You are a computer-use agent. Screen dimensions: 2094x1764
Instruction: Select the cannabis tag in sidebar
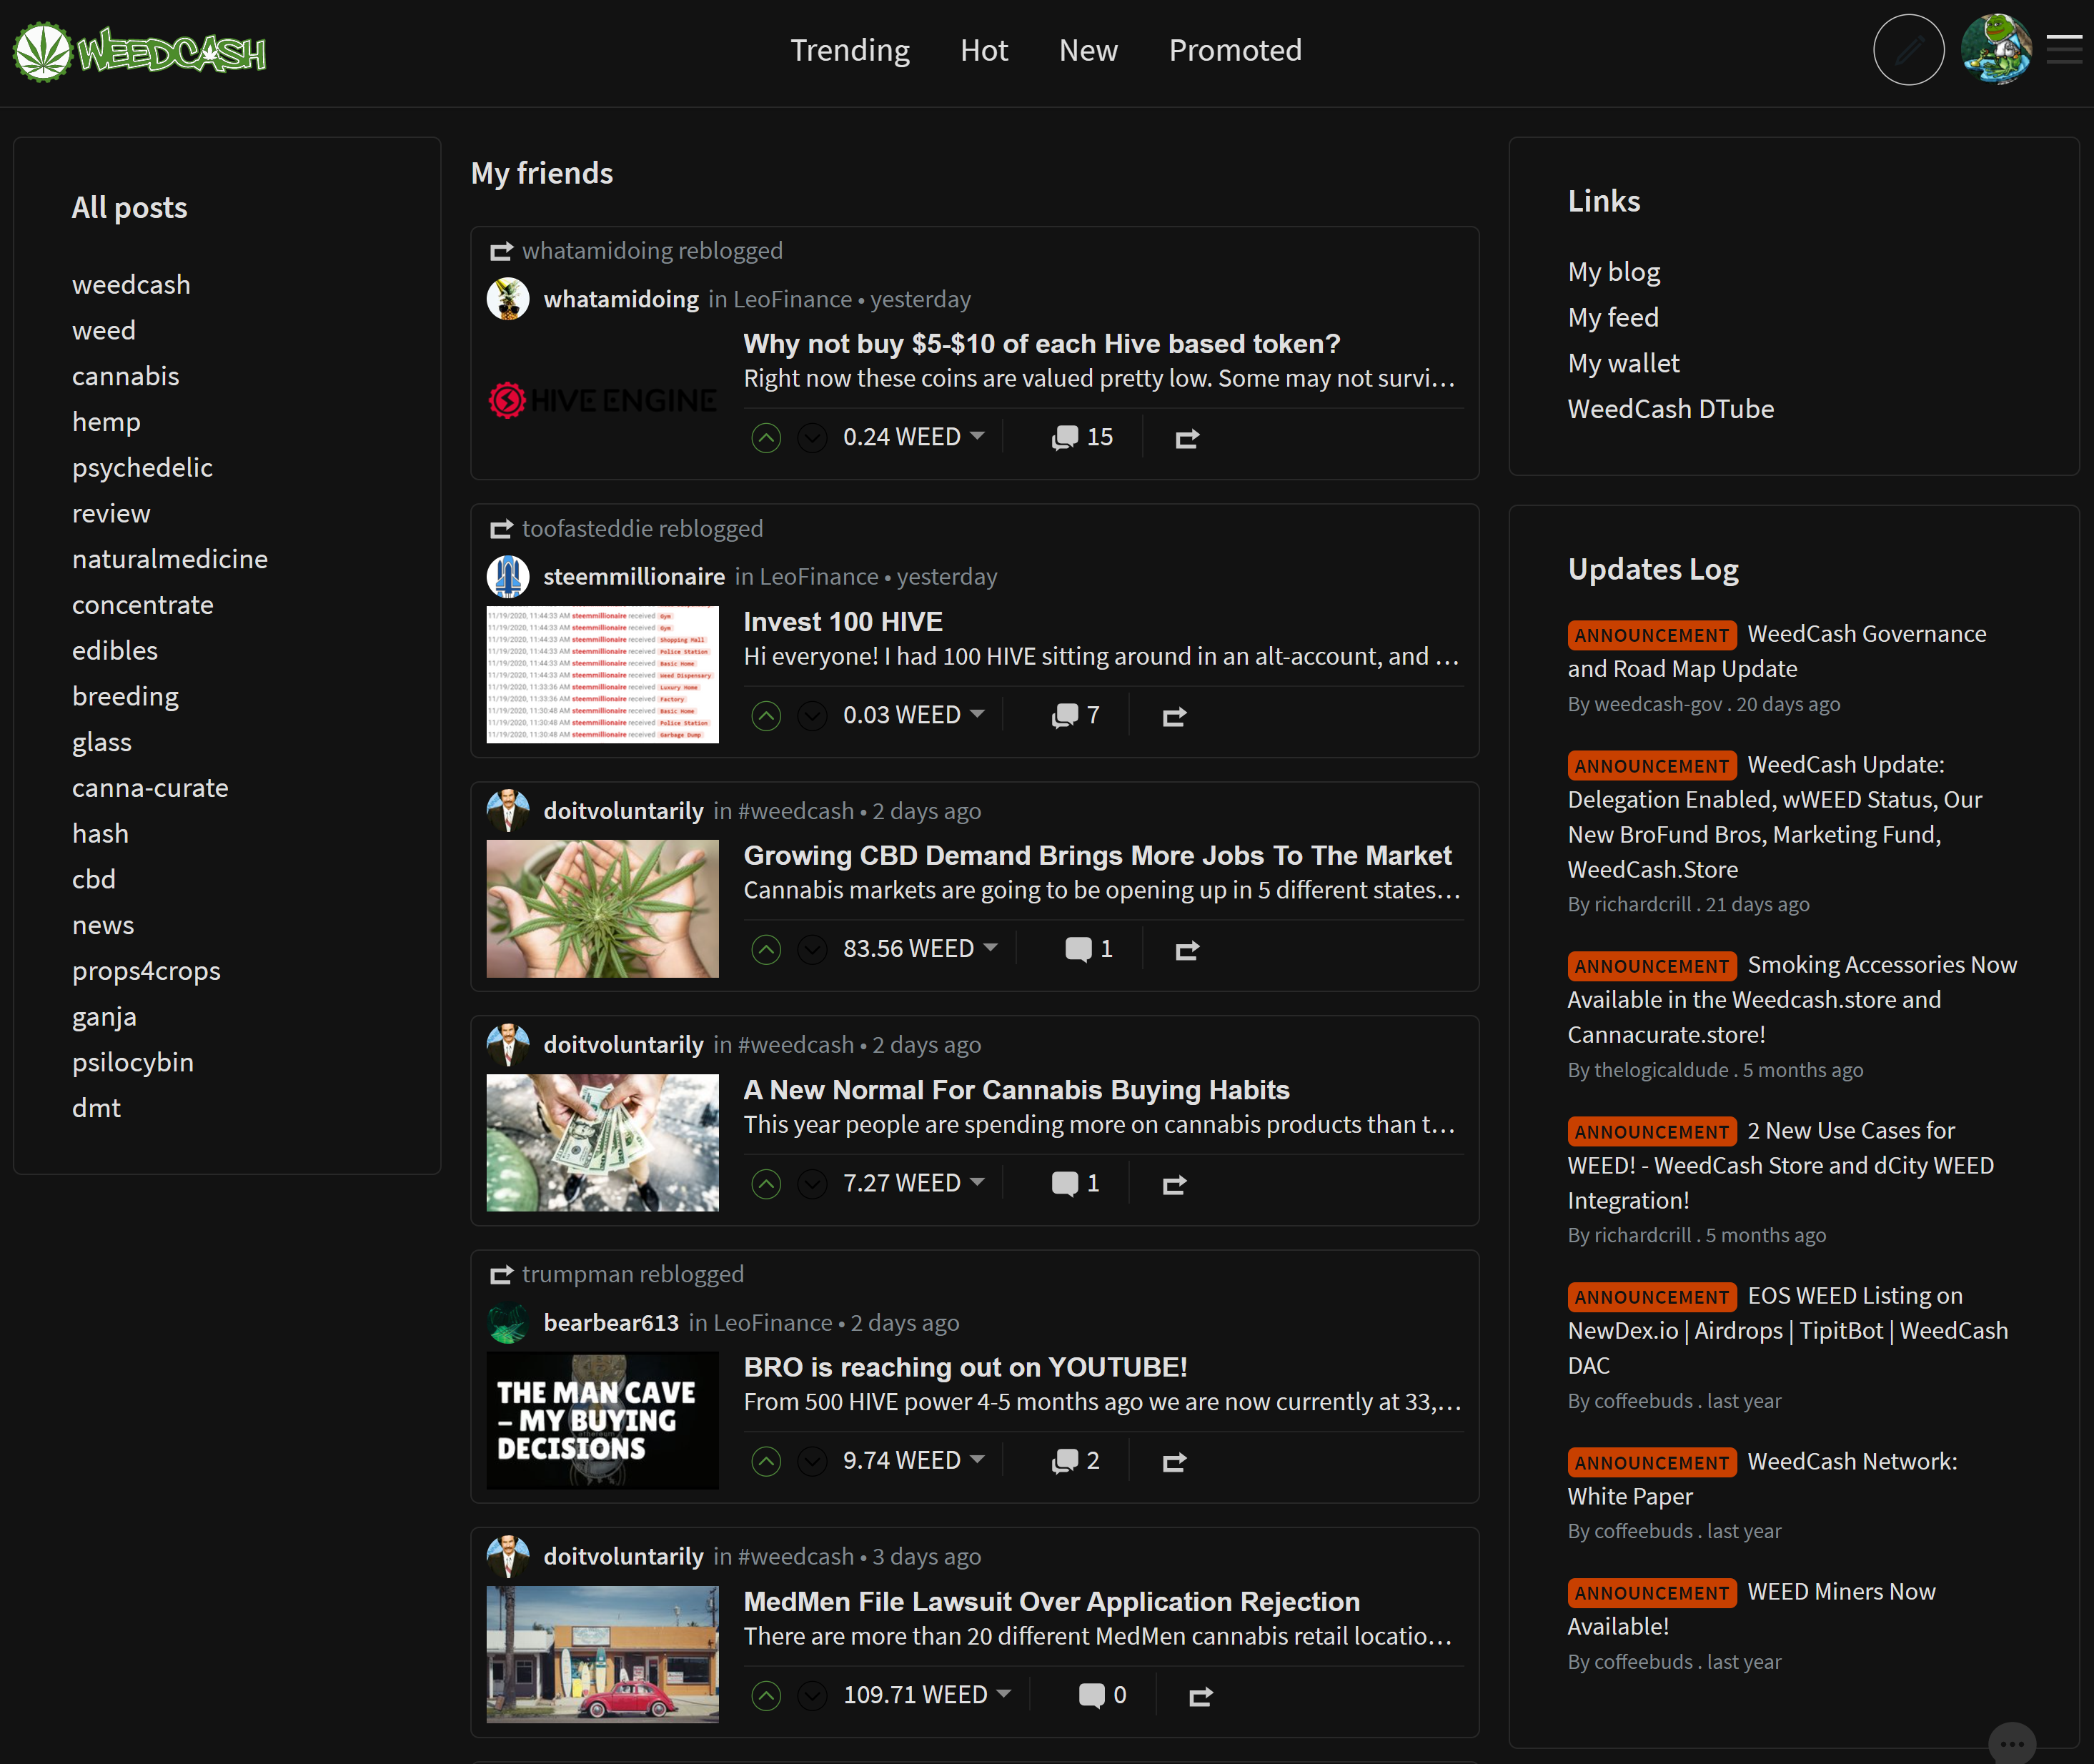[x=126, y=376]
